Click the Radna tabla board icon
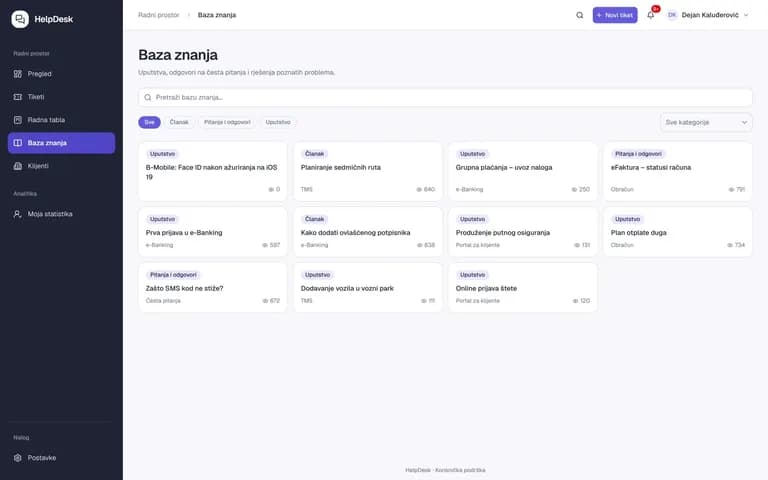Viewport: 768px width, 480px height. point(18,120)
